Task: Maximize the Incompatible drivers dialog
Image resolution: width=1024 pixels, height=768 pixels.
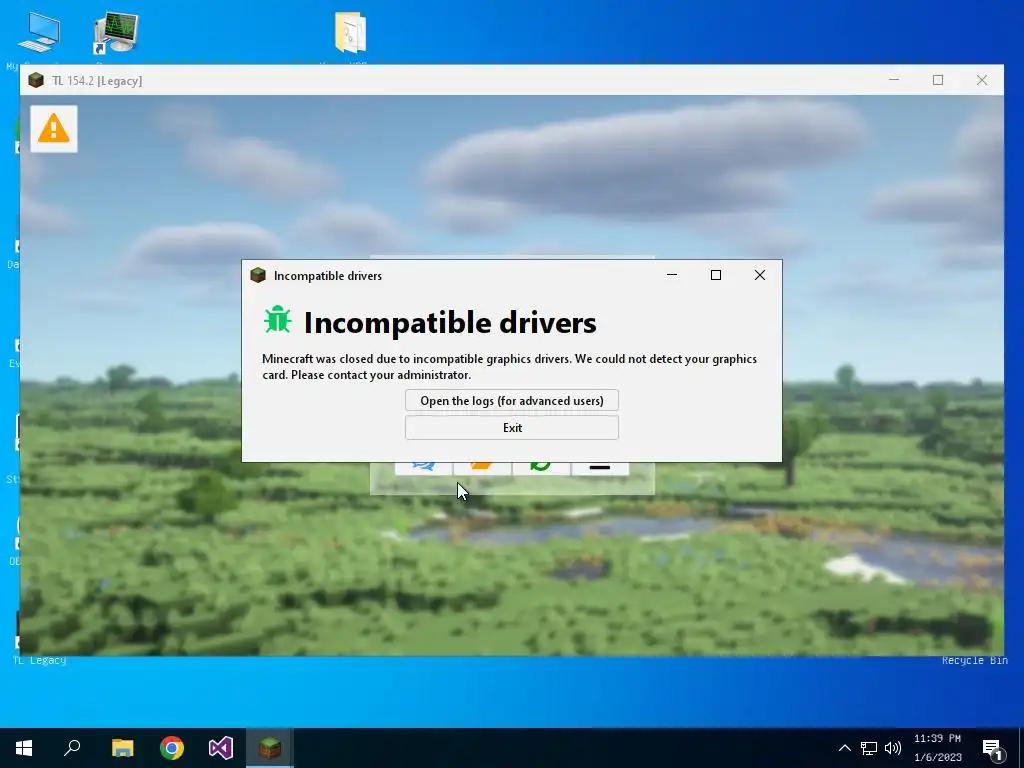Action: [716, 275]
